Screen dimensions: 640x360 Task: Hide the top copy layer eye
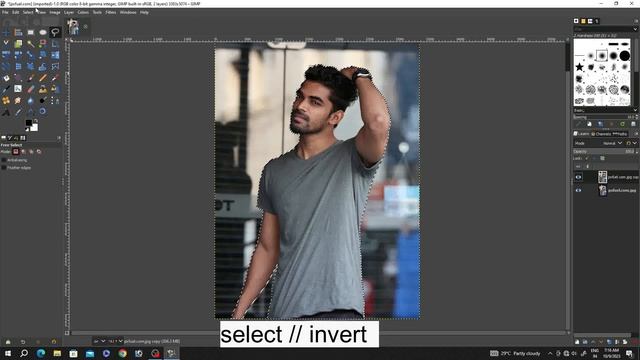(578, 177)
